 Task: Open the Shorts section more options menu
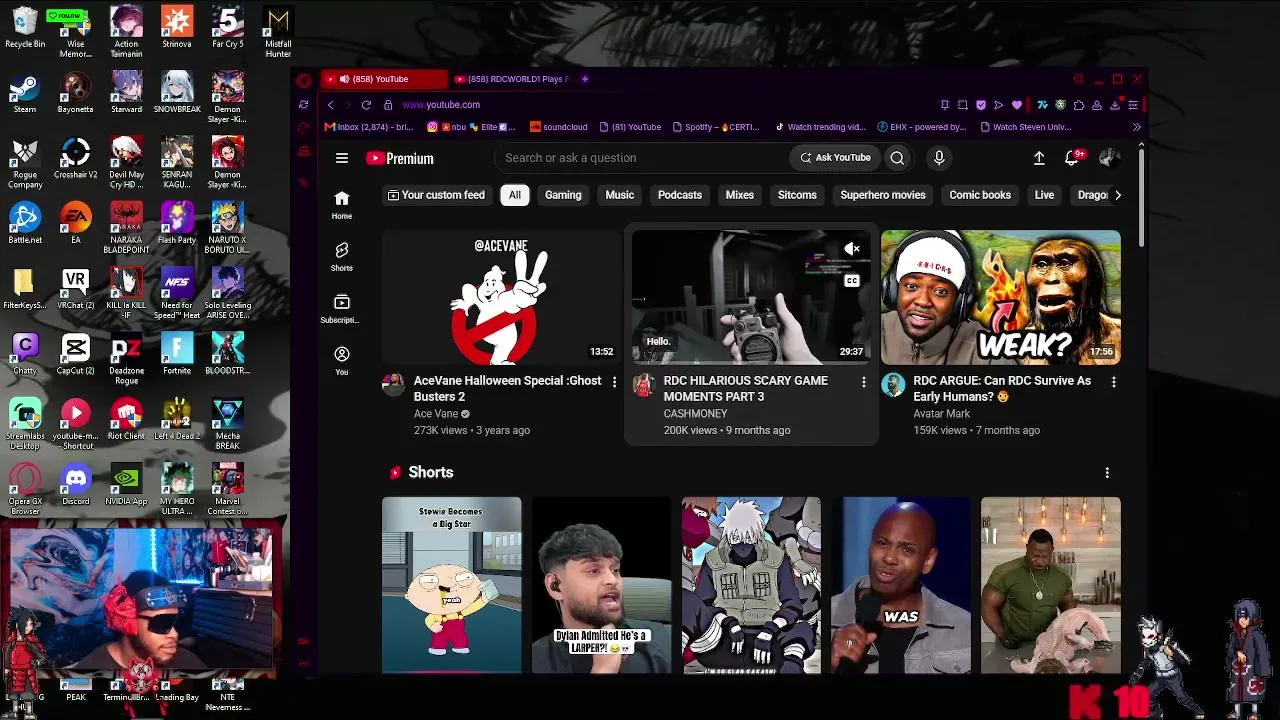tap(1107, 472)
